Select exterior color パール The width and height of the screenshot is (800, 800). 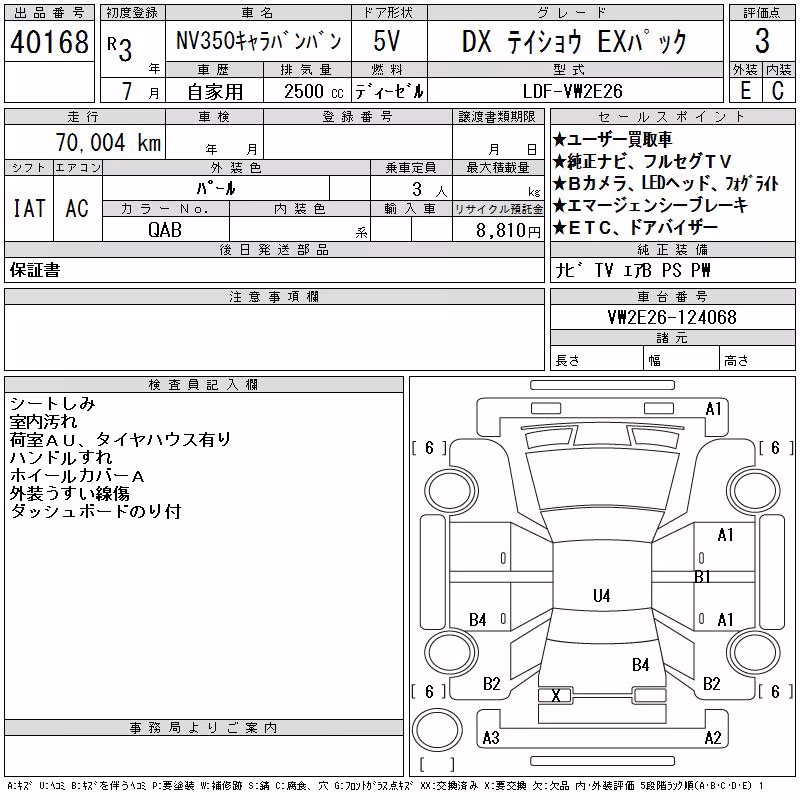point(216,188)
